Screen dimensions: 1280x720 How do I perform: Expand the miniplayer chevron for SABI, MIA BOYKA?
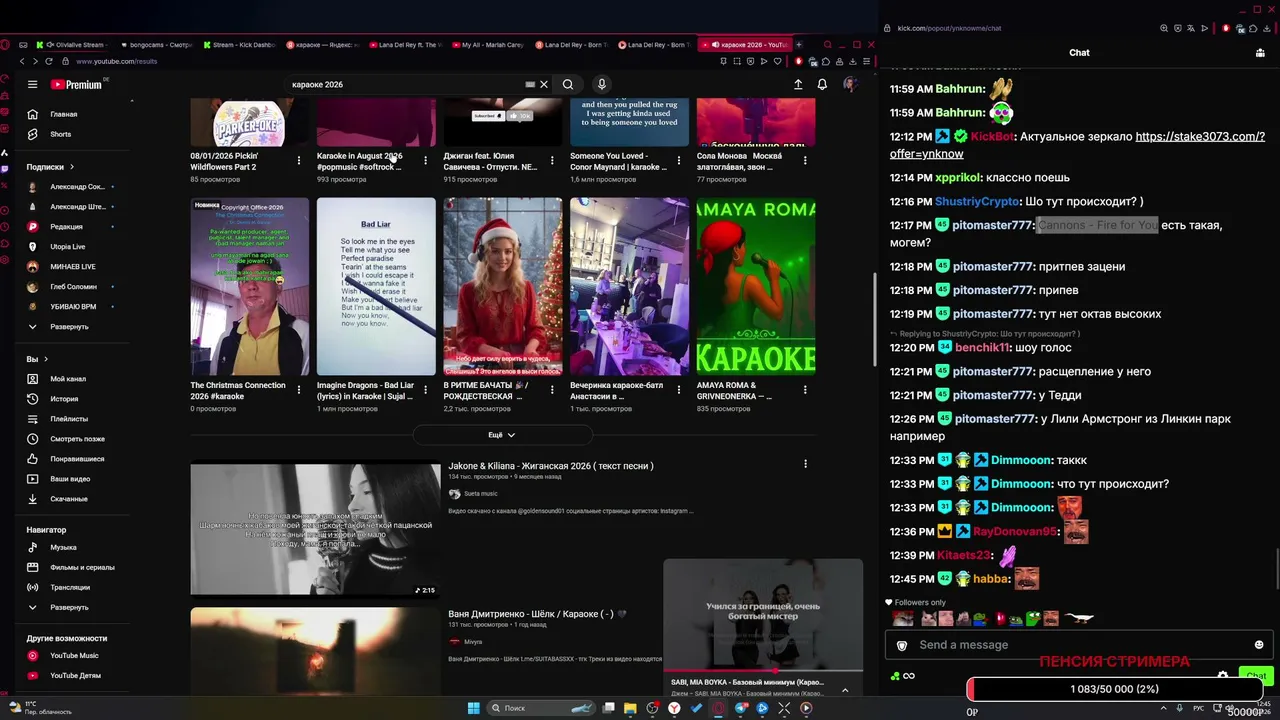coord(845,690)
